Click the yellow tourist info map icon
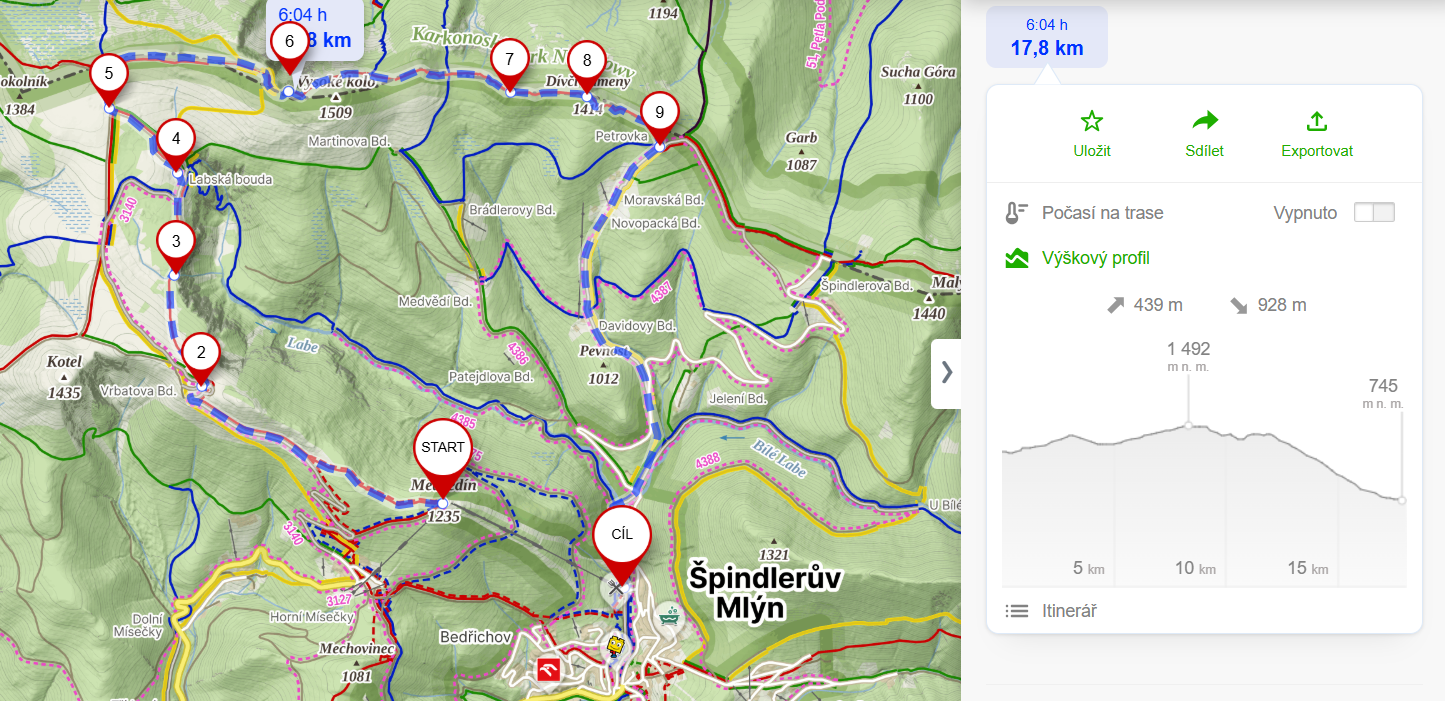Image resolution: width=1445 pixels, height=701 pixels. coord(616,647)
